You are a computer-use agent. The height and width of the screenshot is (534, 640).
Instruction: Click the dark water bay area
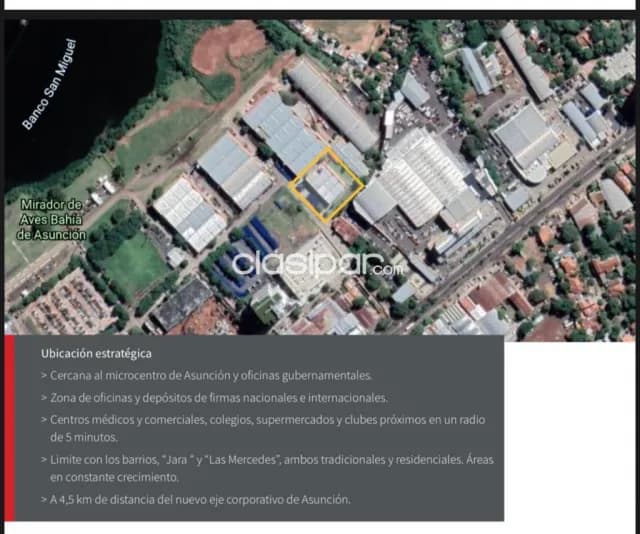(73, 94)
